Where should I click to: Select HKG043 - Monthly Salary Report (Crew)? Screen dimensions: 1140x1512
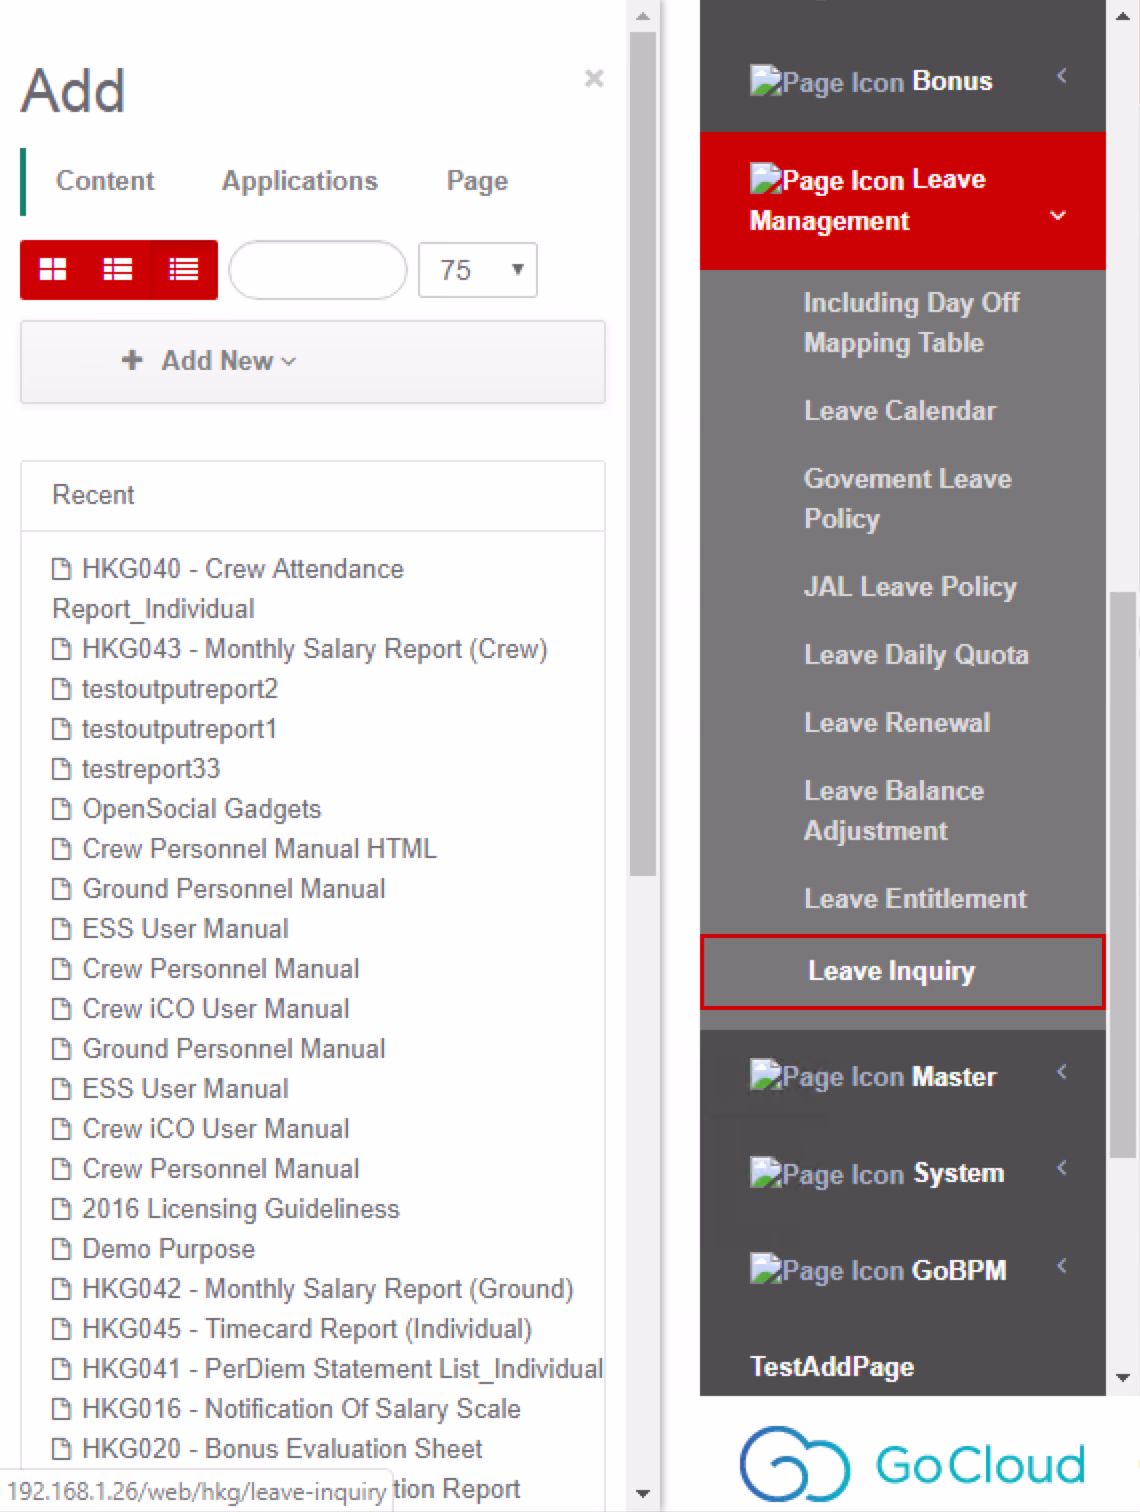pyautogui.click(x=314, y=649)
